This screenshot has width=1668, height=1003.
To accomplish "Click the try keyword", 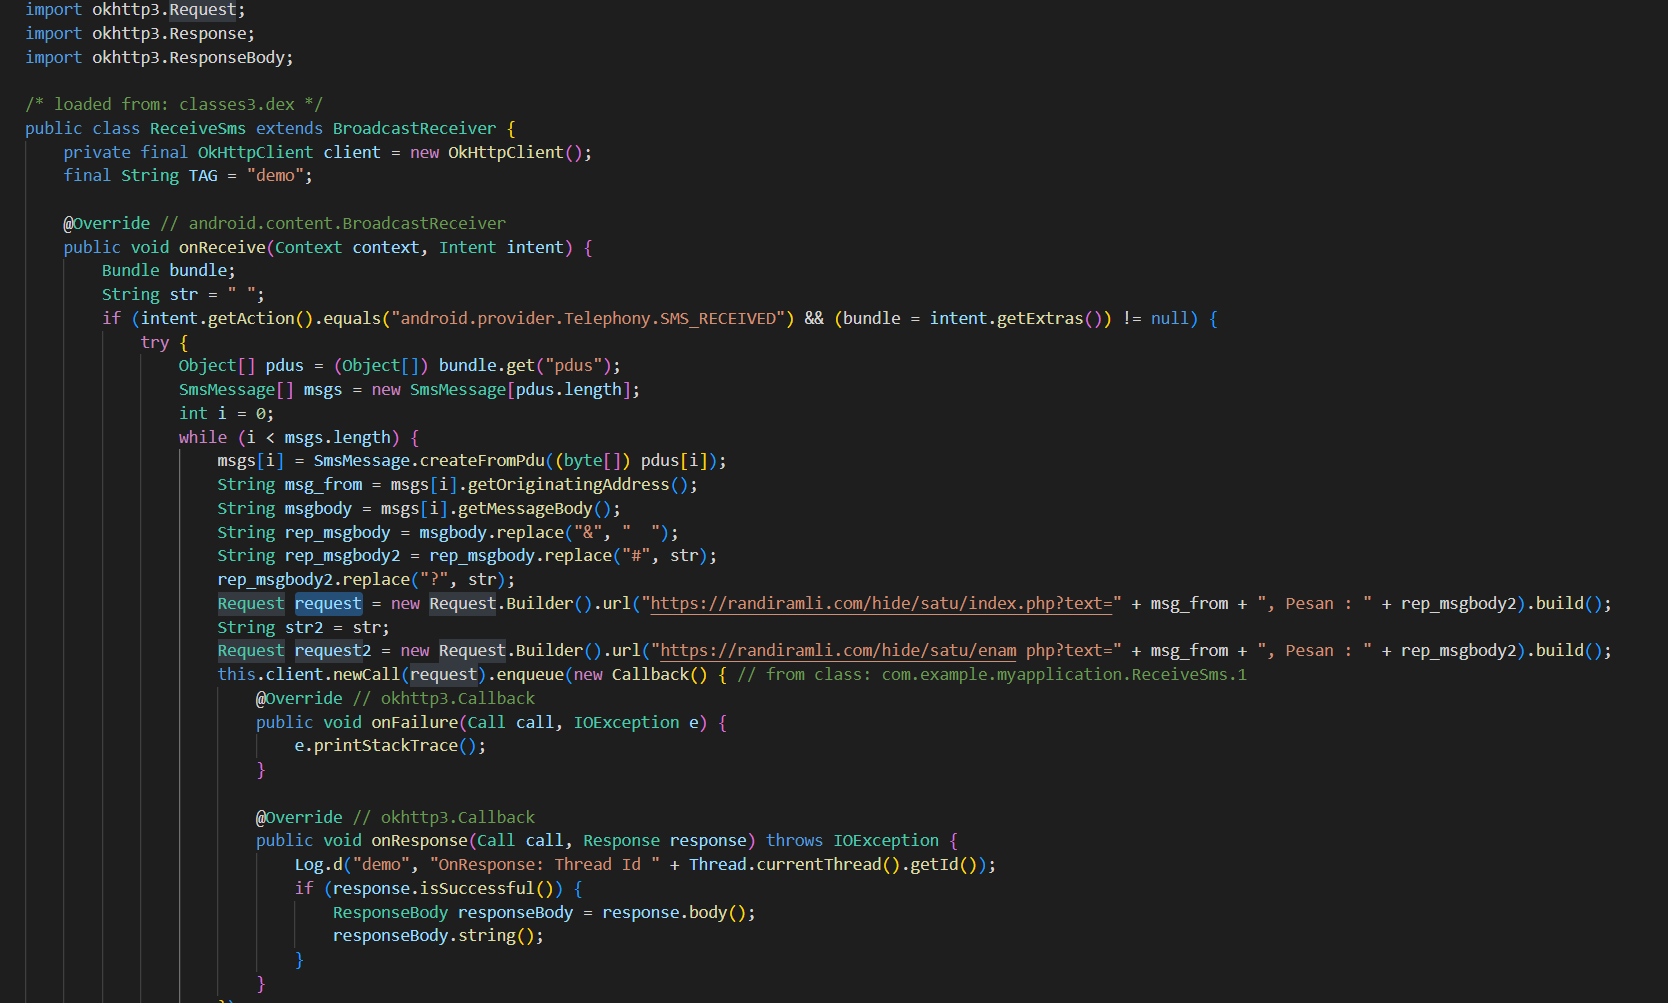I will 155,342.
